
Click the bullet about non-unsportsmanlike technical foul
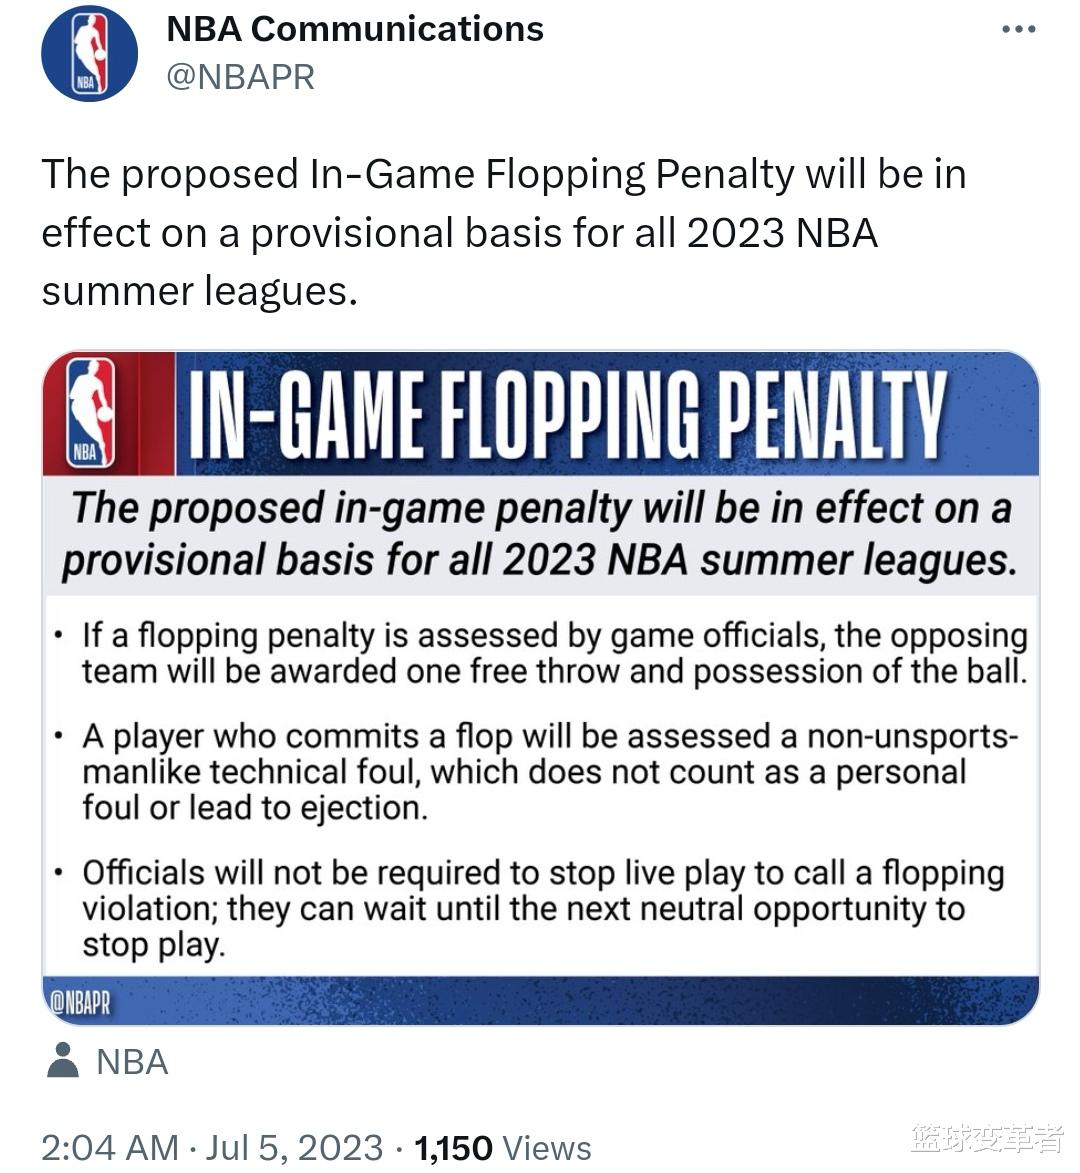click(549, 772)
